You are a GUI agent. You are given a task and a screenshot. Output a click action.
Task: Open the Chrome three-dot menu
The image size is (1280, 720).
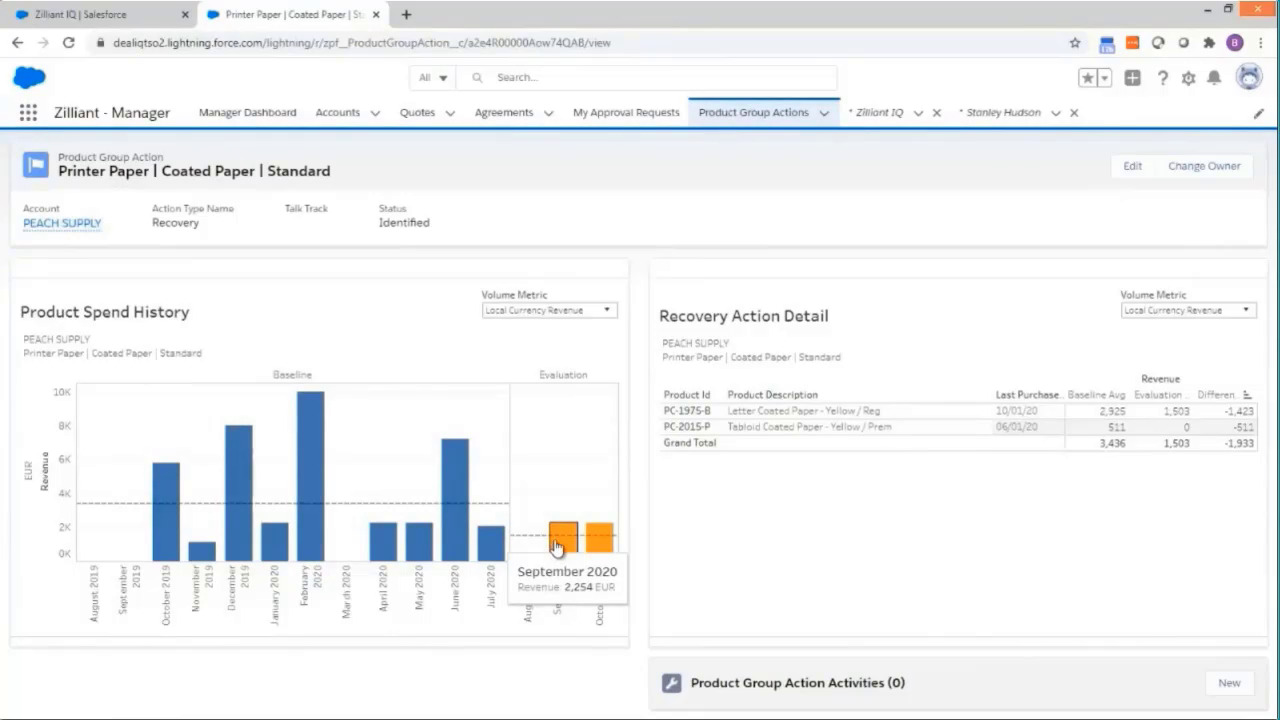(x=1260, y=43)
